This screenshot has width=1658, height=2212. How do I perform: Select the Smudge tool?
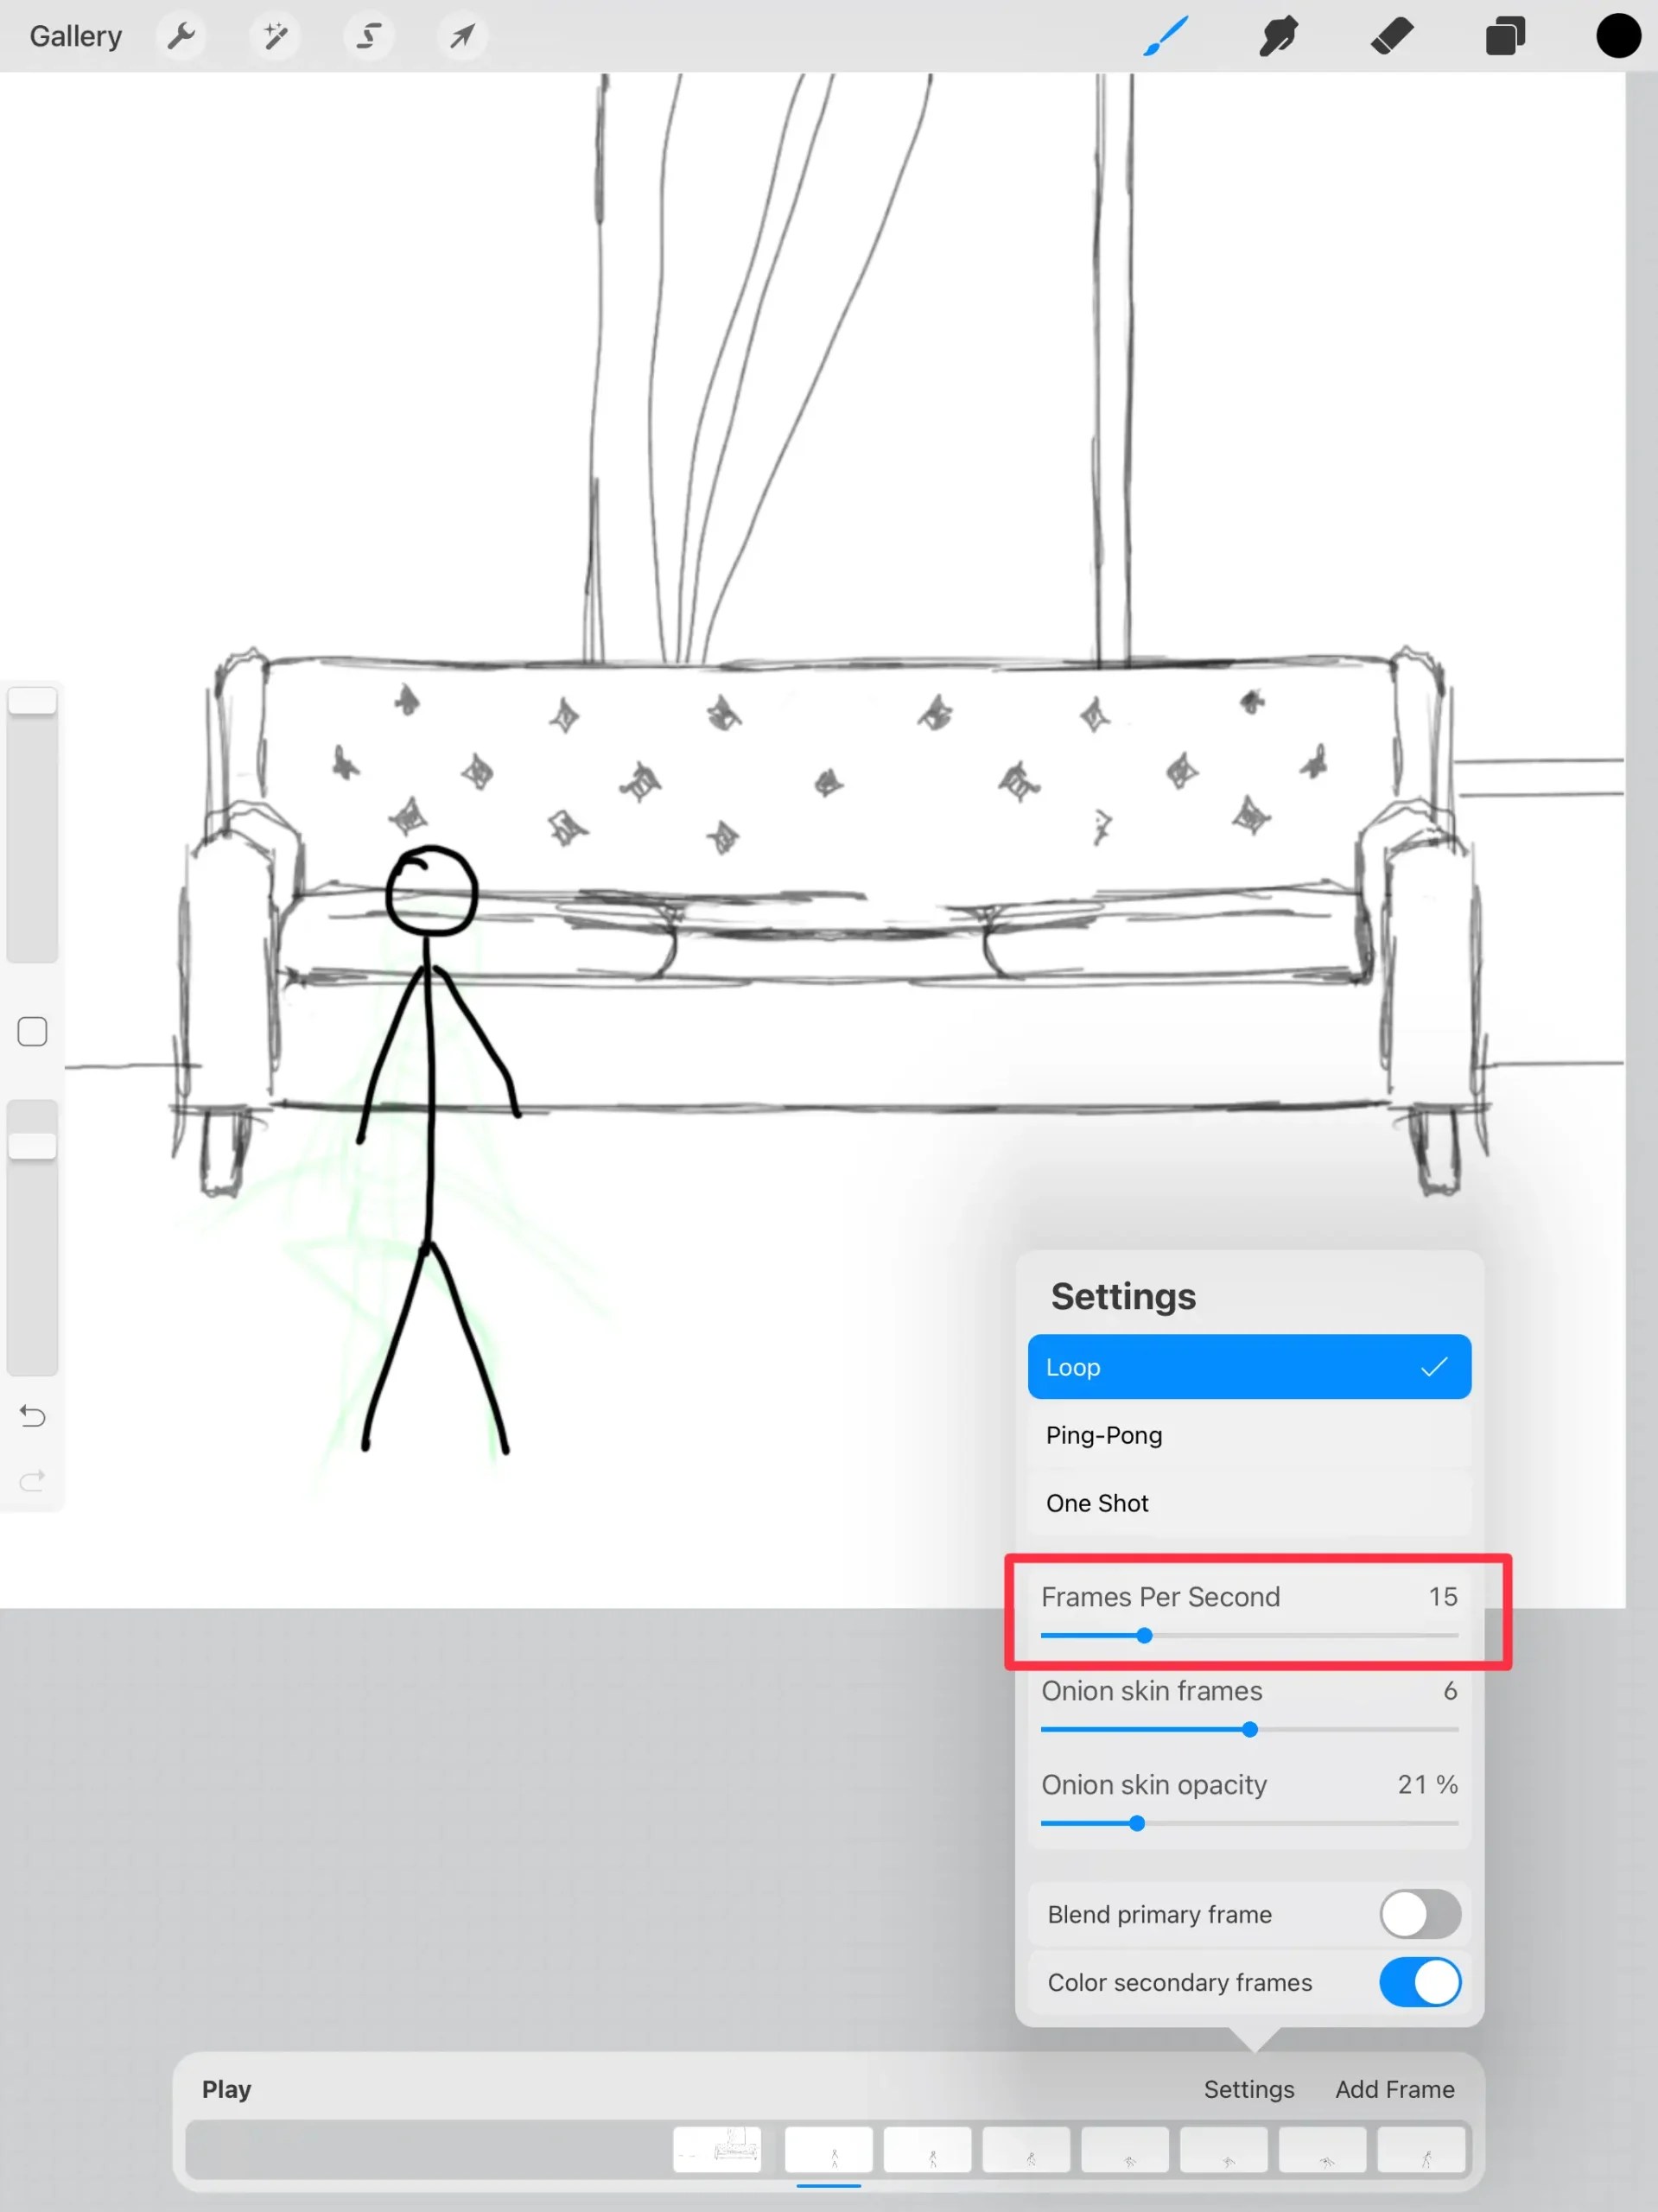[x=1279, y=36]
